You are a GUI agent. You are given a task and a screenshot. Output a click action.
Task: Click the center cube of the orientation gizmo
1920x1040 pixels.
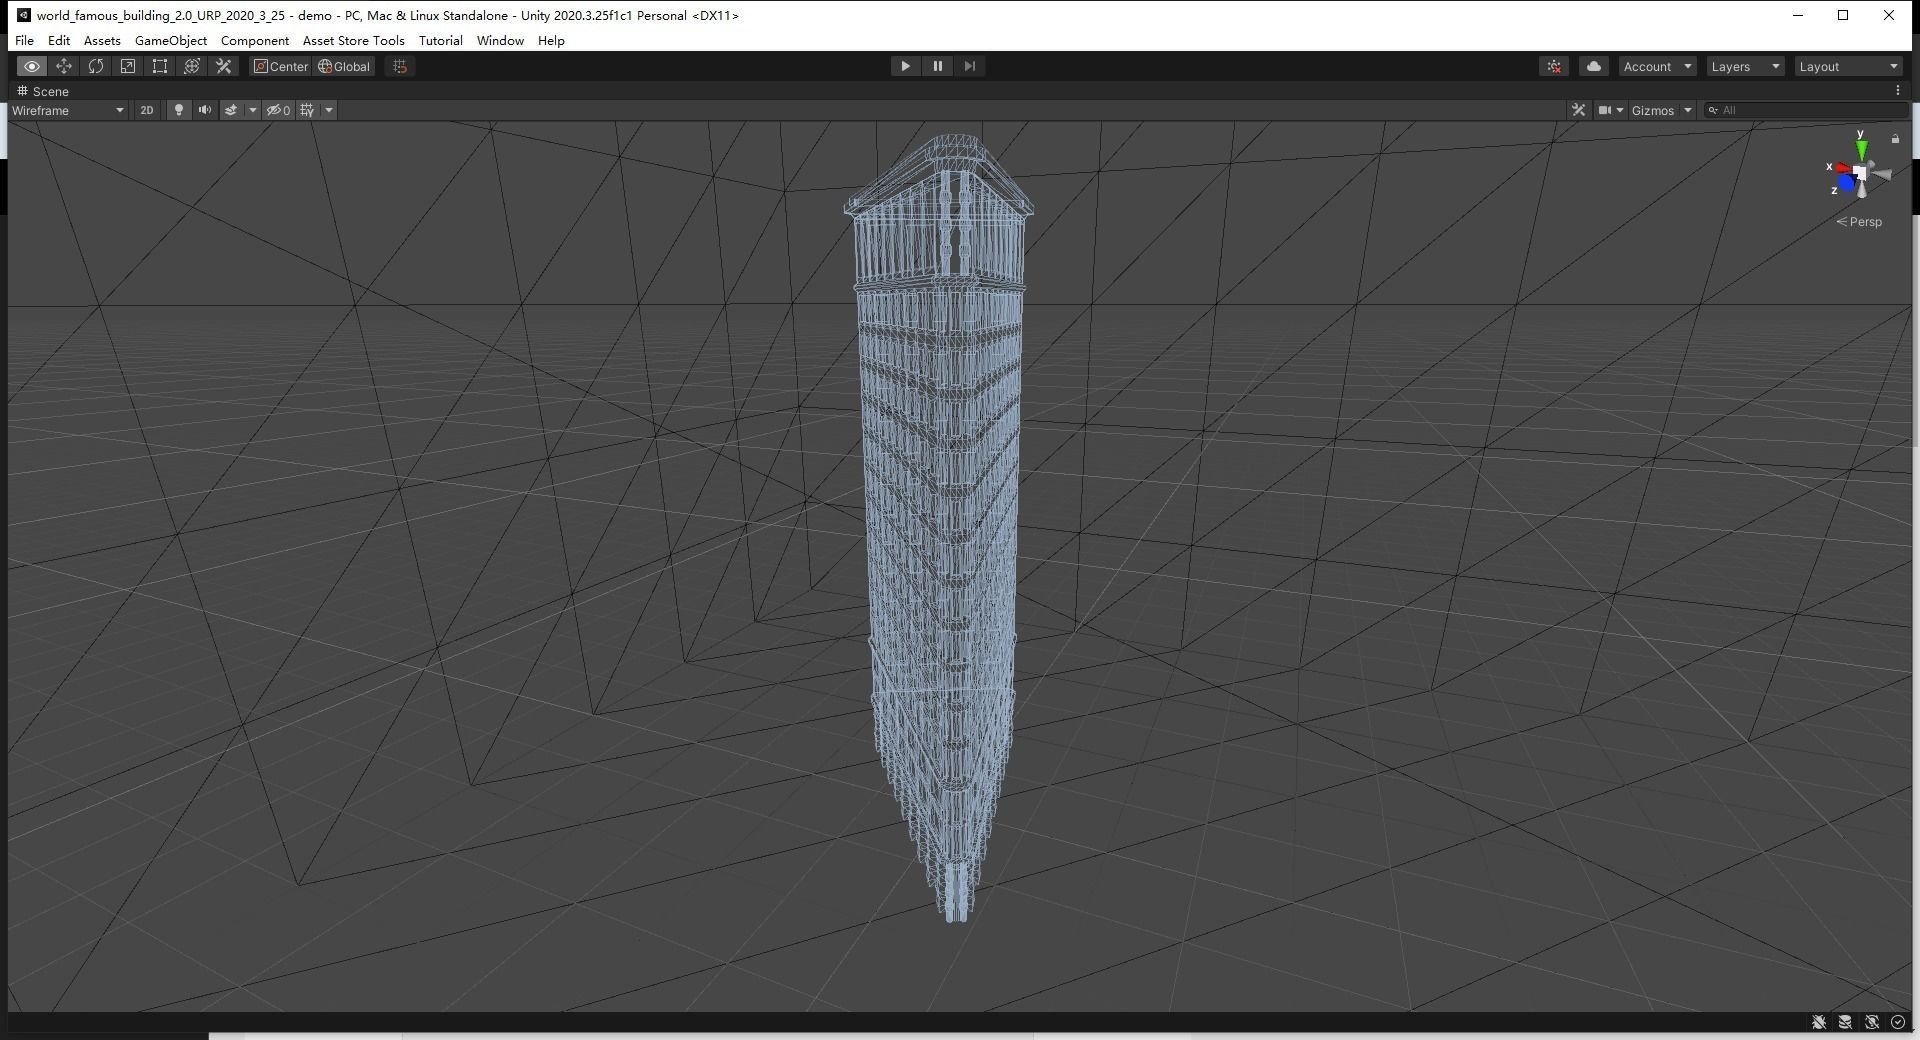tap(1860, 174)
